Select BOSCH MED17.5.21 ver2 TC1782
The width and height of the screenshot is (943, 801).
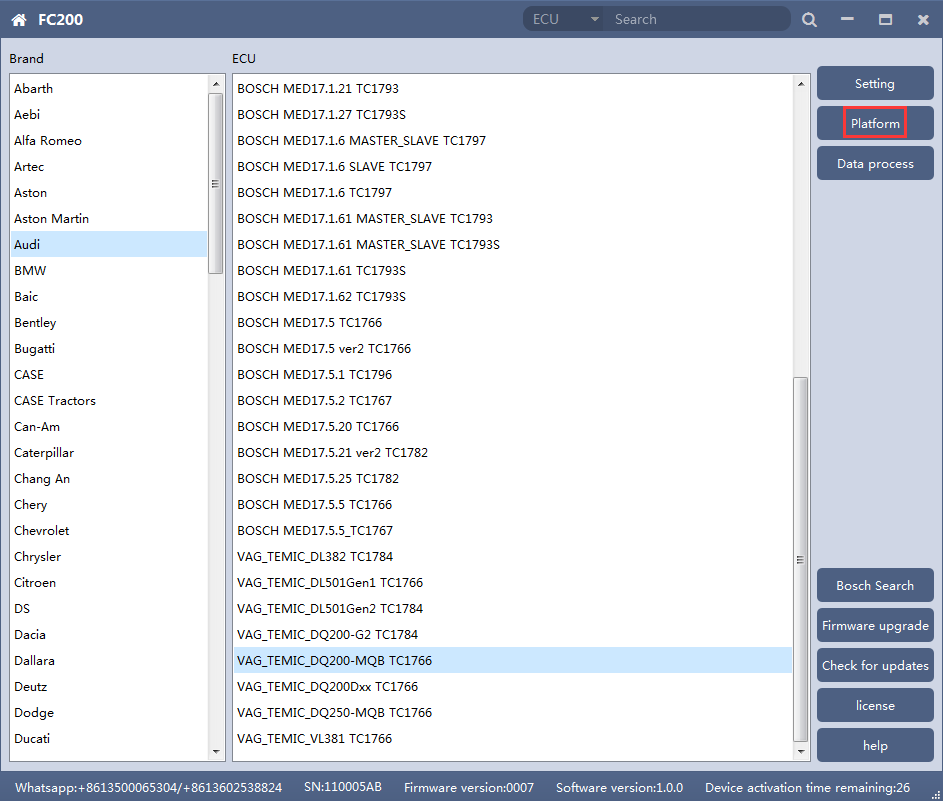(513, 453)
